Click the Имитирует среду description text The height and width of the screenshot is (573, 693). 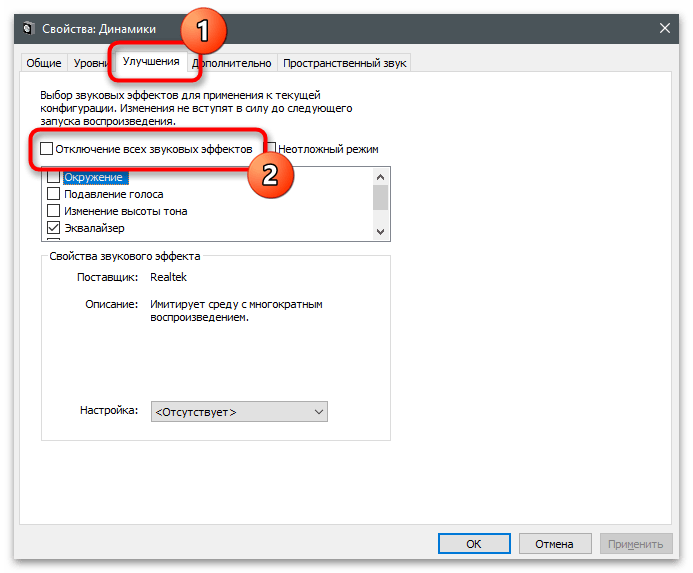[x=236, y=310]
